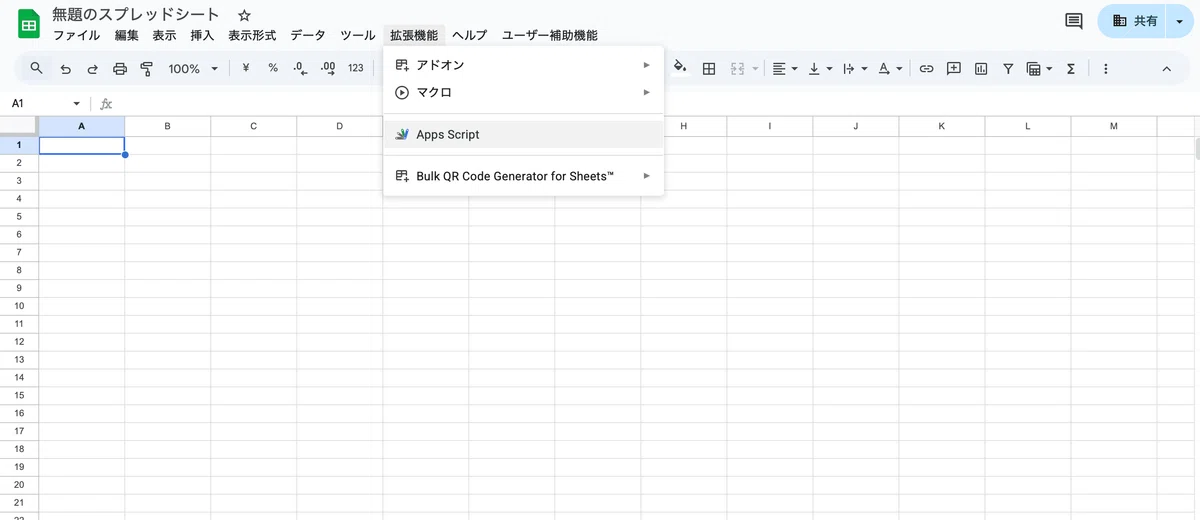Star this untitled spreadsheet
Image resolution: width=1200 pixels, height=520 pixels.
pyautogui.click(x=244, y=16)
